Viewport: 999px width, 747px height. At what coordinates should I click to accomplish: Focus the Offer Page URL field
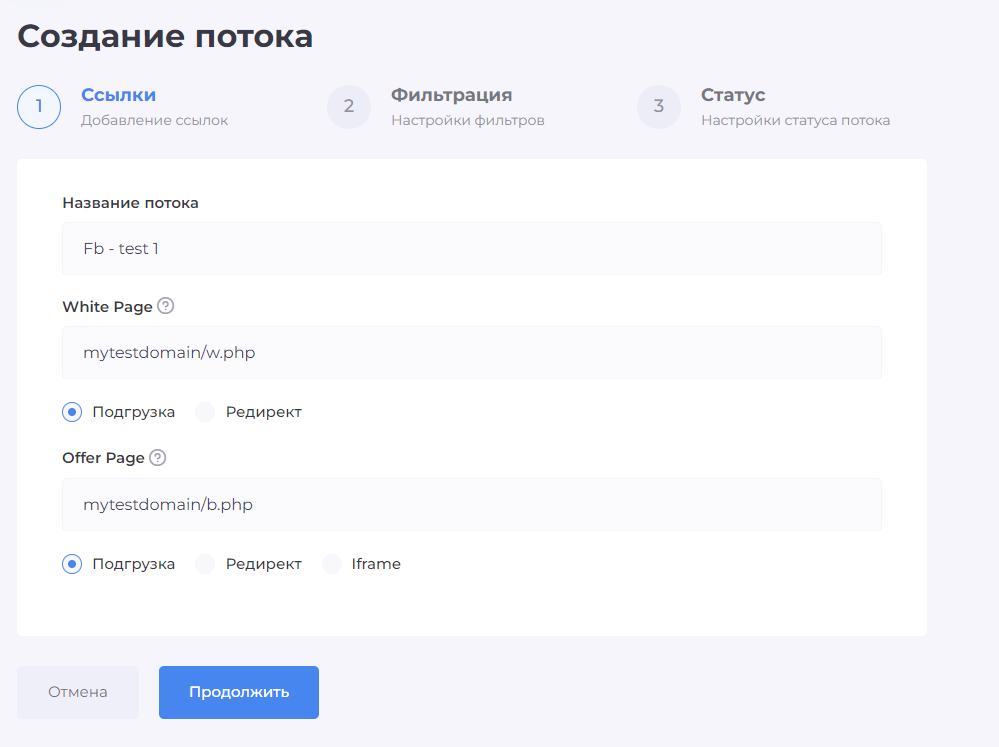[x=471, y=505]
